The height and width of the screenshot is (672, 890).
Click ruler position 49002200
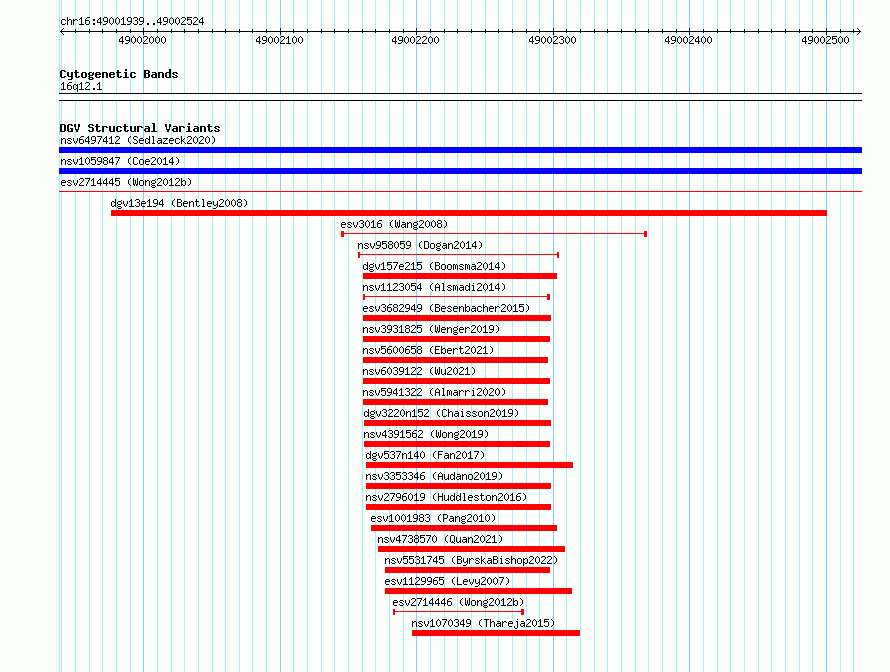415,40
